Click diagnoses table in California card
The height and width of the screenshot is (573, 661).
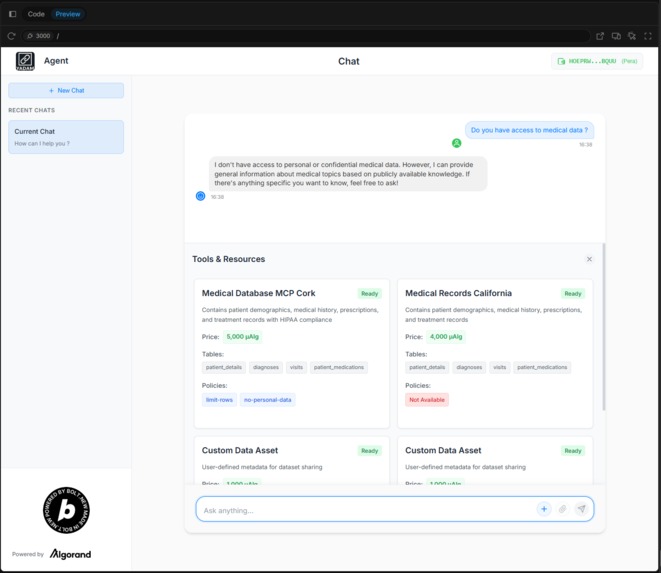tap(469, 367)
